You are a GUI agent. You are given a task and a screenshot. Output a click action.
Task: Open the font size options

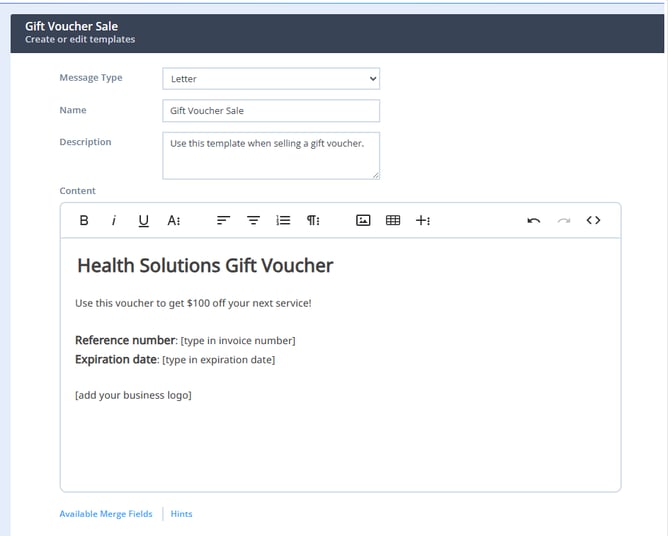[x=173, y=220]
